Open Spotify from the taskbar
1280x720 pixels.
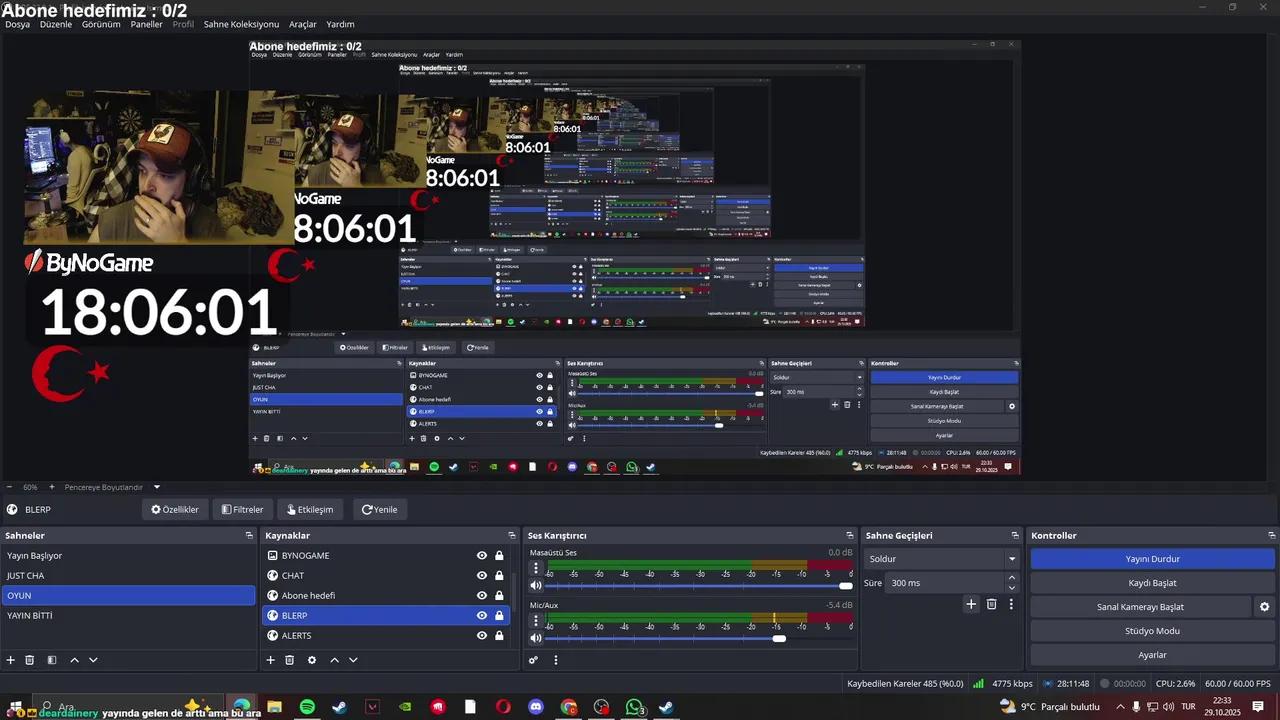(x=307, y=707)
